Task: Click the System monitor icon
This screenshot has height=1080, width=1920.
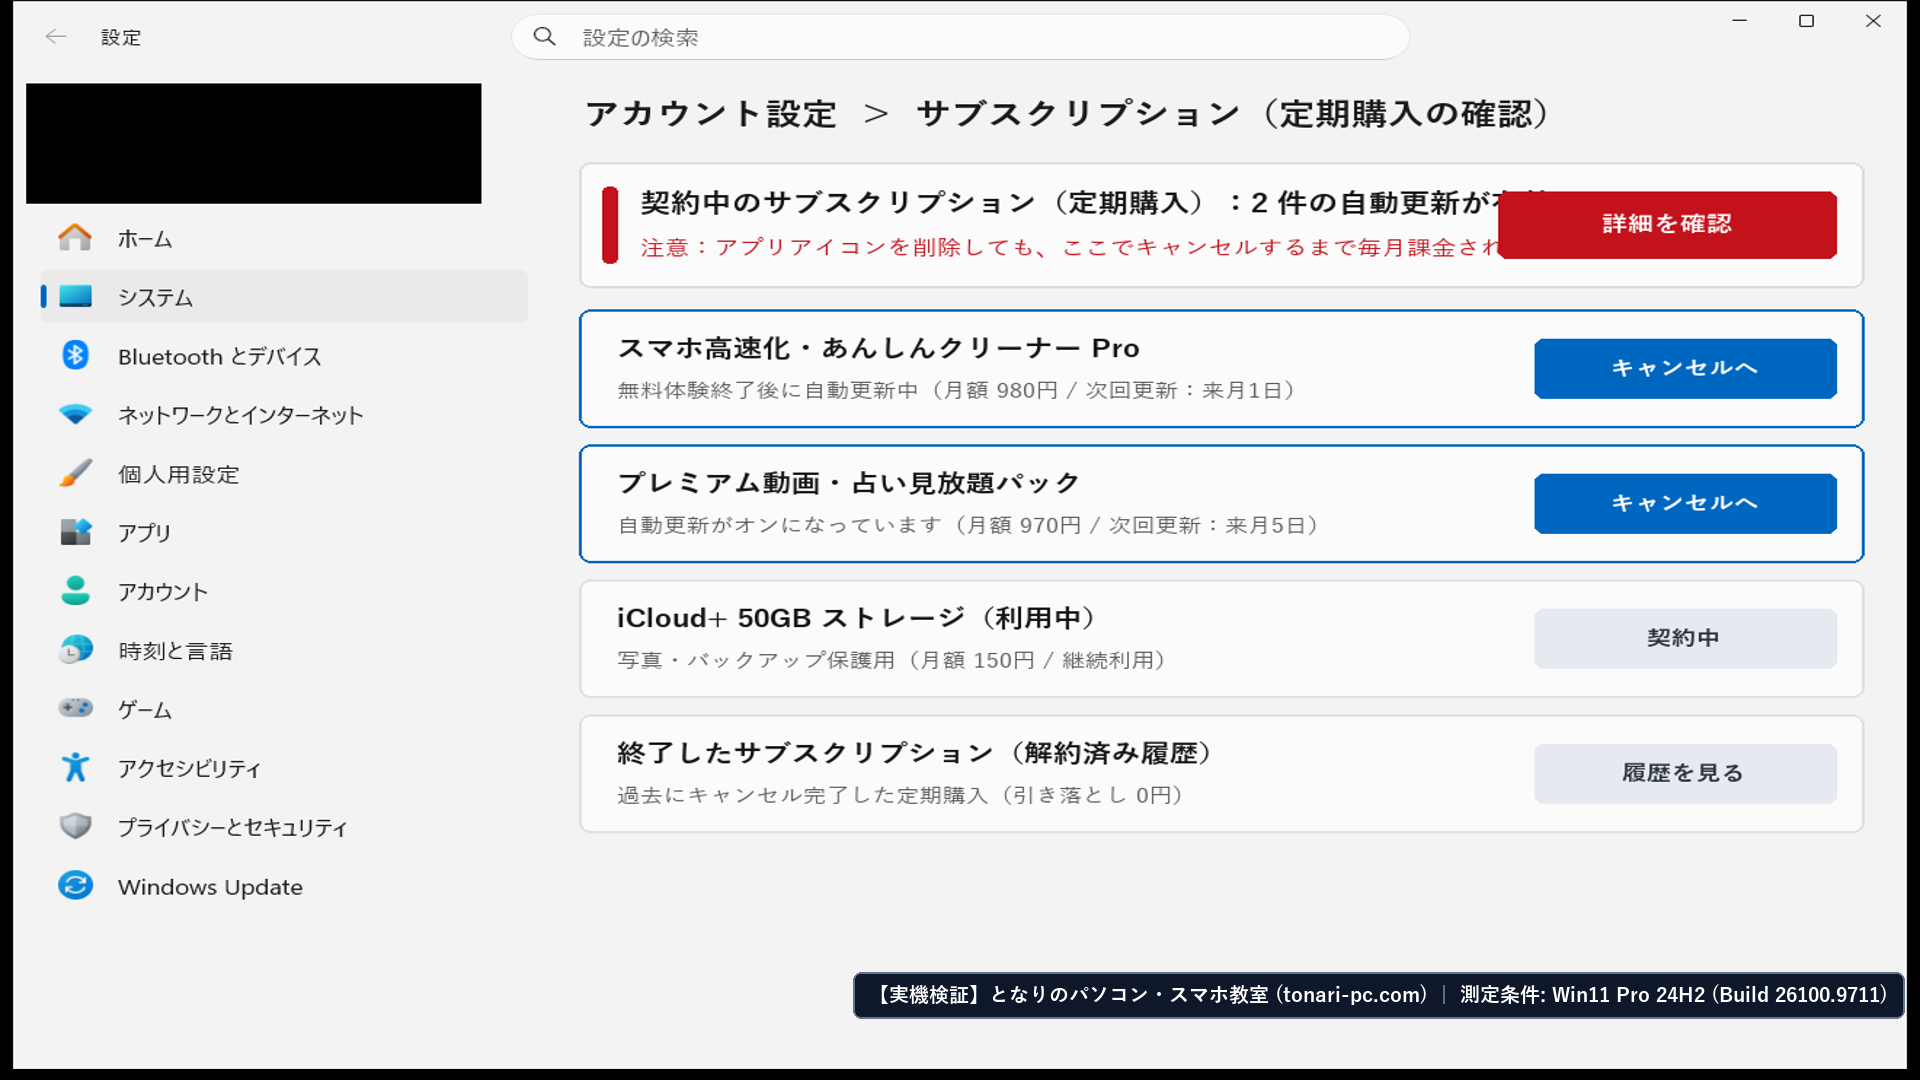Action: coord(75,296)
